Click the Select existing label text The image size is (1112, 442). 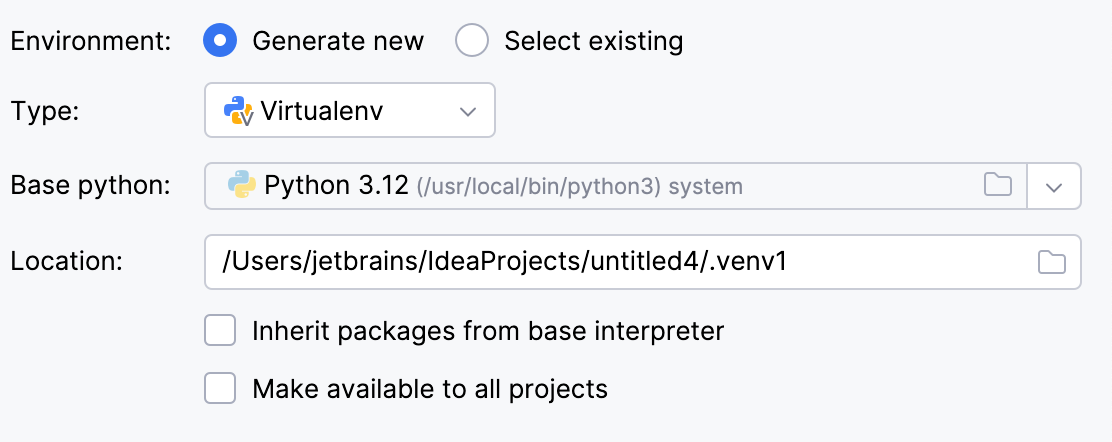pyautogui.click(x=594, y=40)
